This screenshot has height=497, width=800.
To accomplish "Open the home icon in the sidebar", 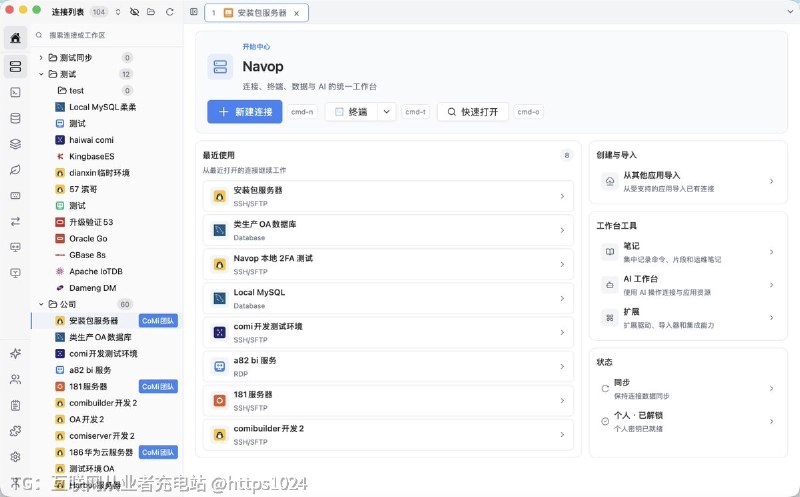I will (15, 38).
